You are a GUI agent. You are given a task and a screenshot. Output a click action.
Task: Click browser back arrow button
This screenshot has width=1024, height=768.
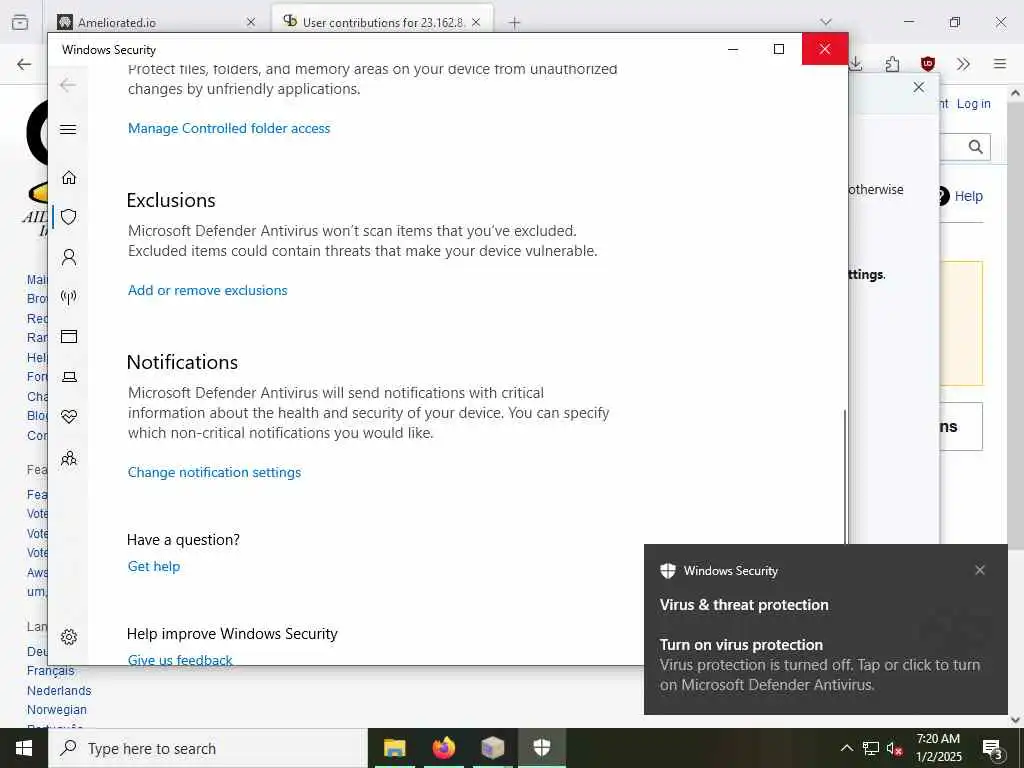click(24, 64)
